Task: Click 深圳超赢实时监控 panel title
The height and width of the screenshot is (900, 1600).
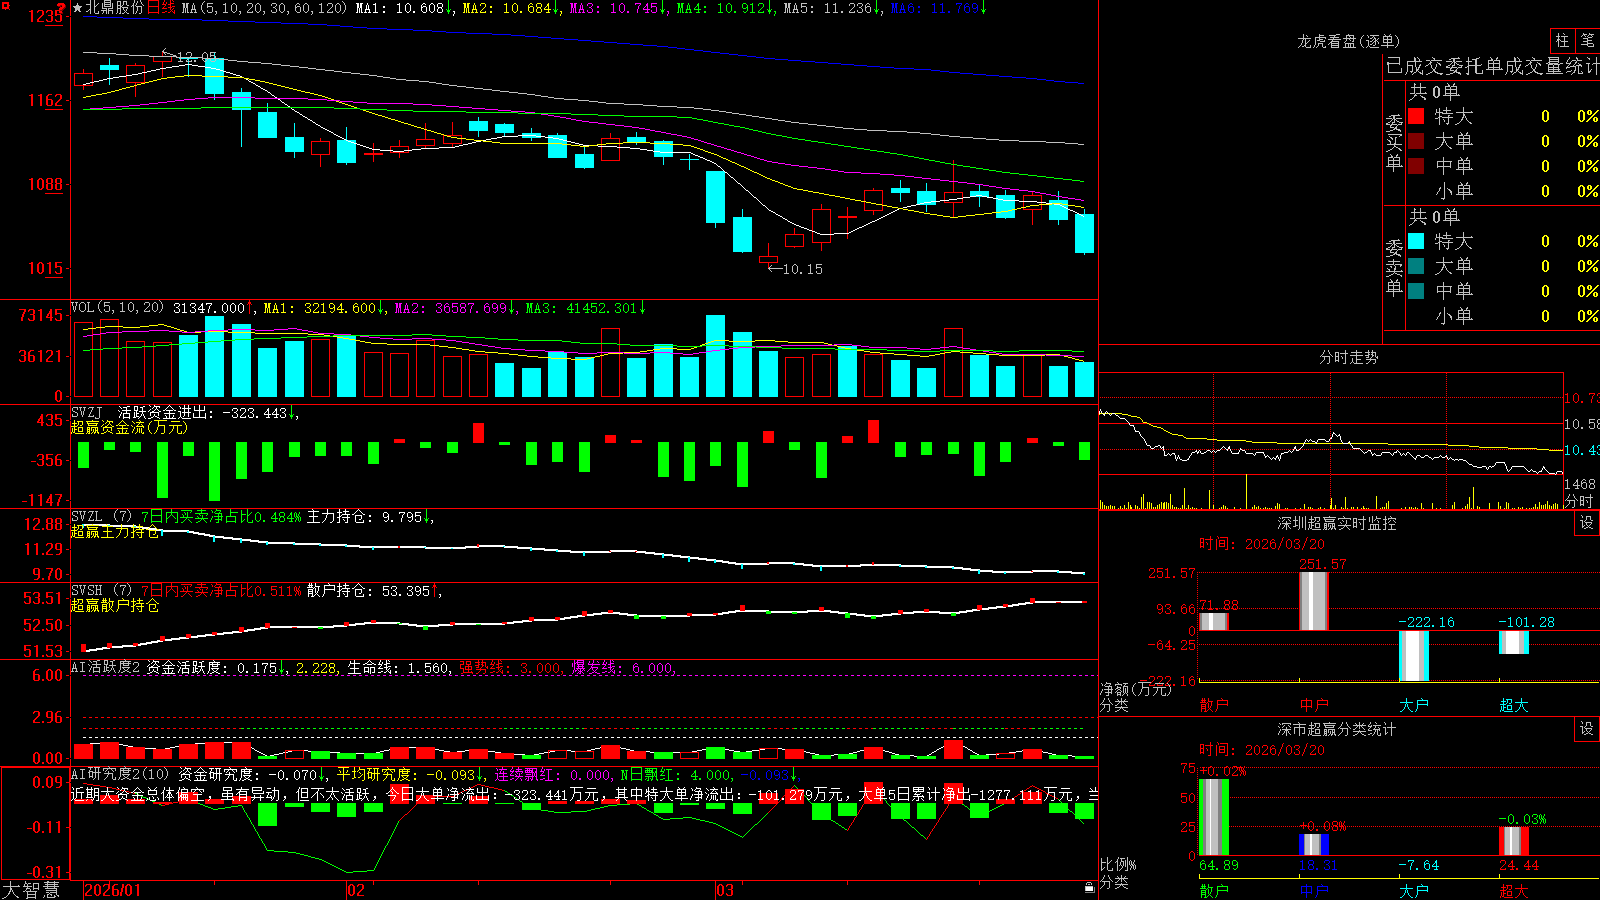Action: [1337, 523]
